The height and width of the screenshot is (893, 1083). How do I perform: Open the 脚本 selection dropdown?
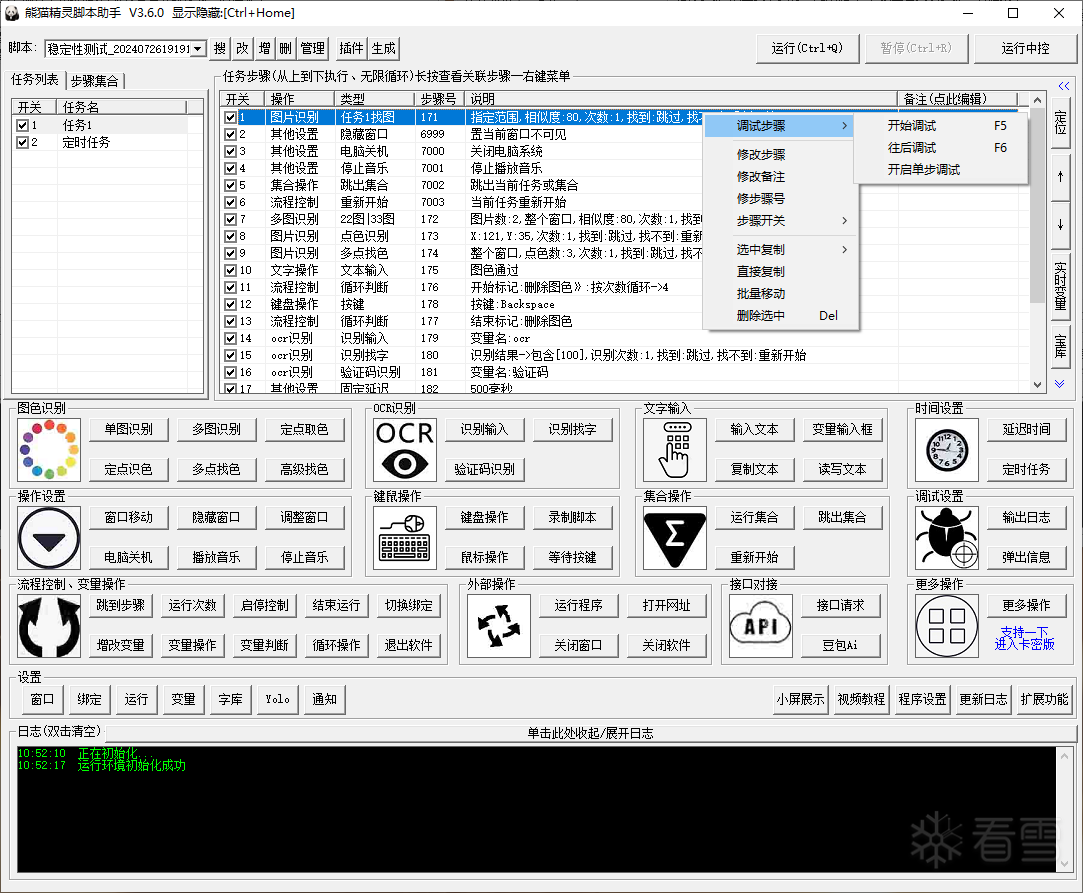click(198, 48)
